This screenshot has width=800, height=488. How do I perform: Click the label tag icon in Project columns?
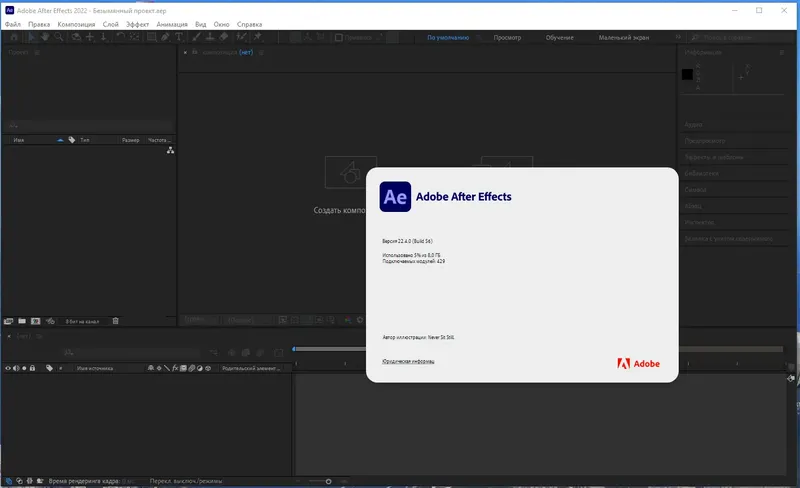[x=71, y=140]
